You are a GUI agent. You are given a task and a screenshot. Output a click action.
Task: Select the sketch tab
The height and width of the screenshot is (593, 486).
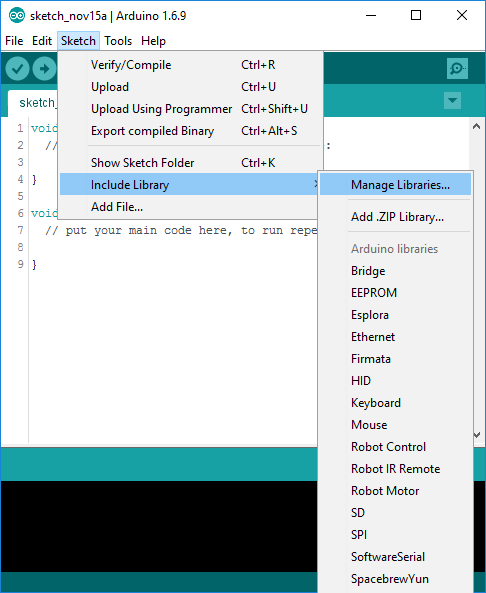(33, 103)
